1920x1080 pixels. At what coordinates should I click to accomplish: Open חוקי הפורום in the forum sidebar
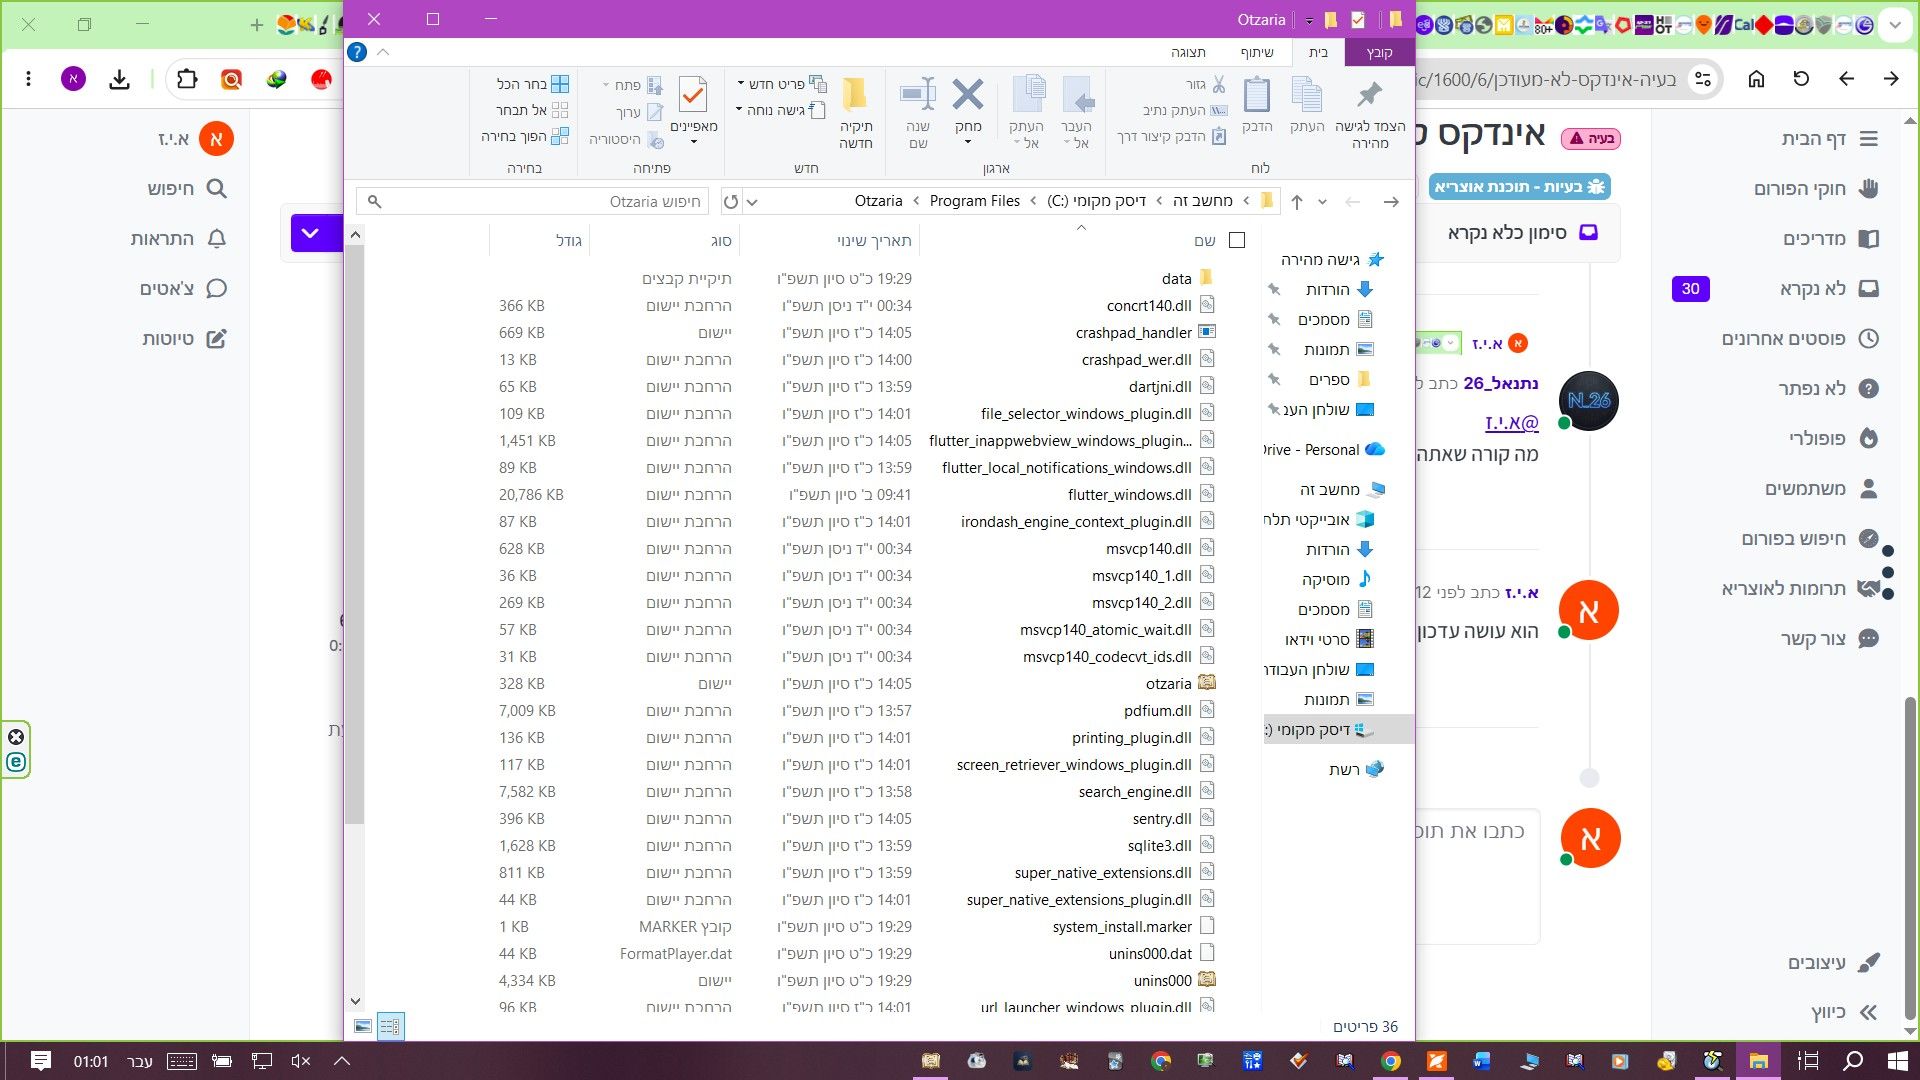click(x=1817, y=189)
